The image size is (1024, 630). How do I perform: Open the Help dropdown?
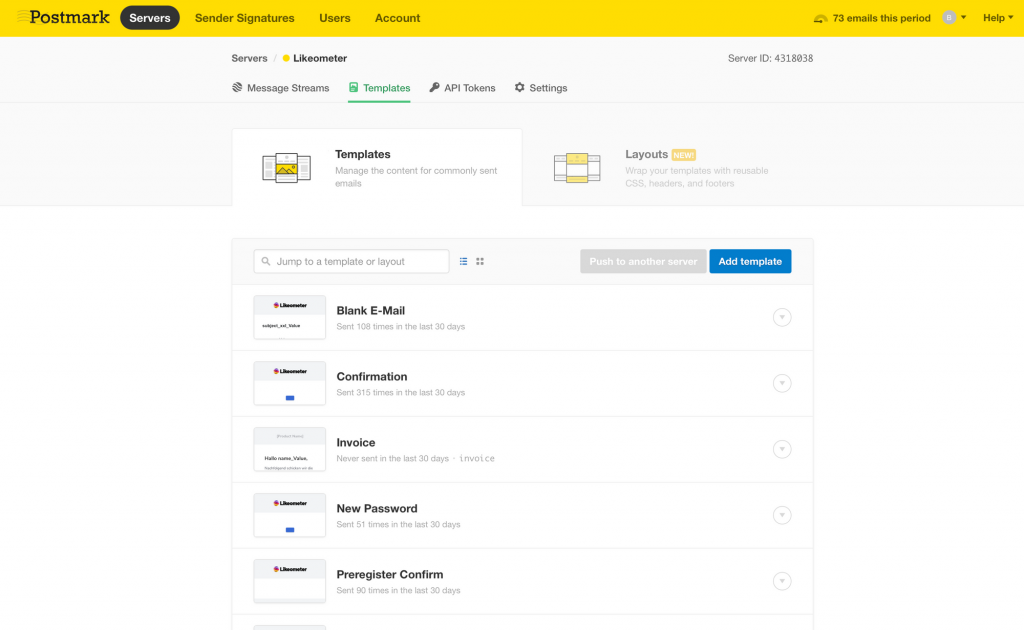[x=998, y=18]
